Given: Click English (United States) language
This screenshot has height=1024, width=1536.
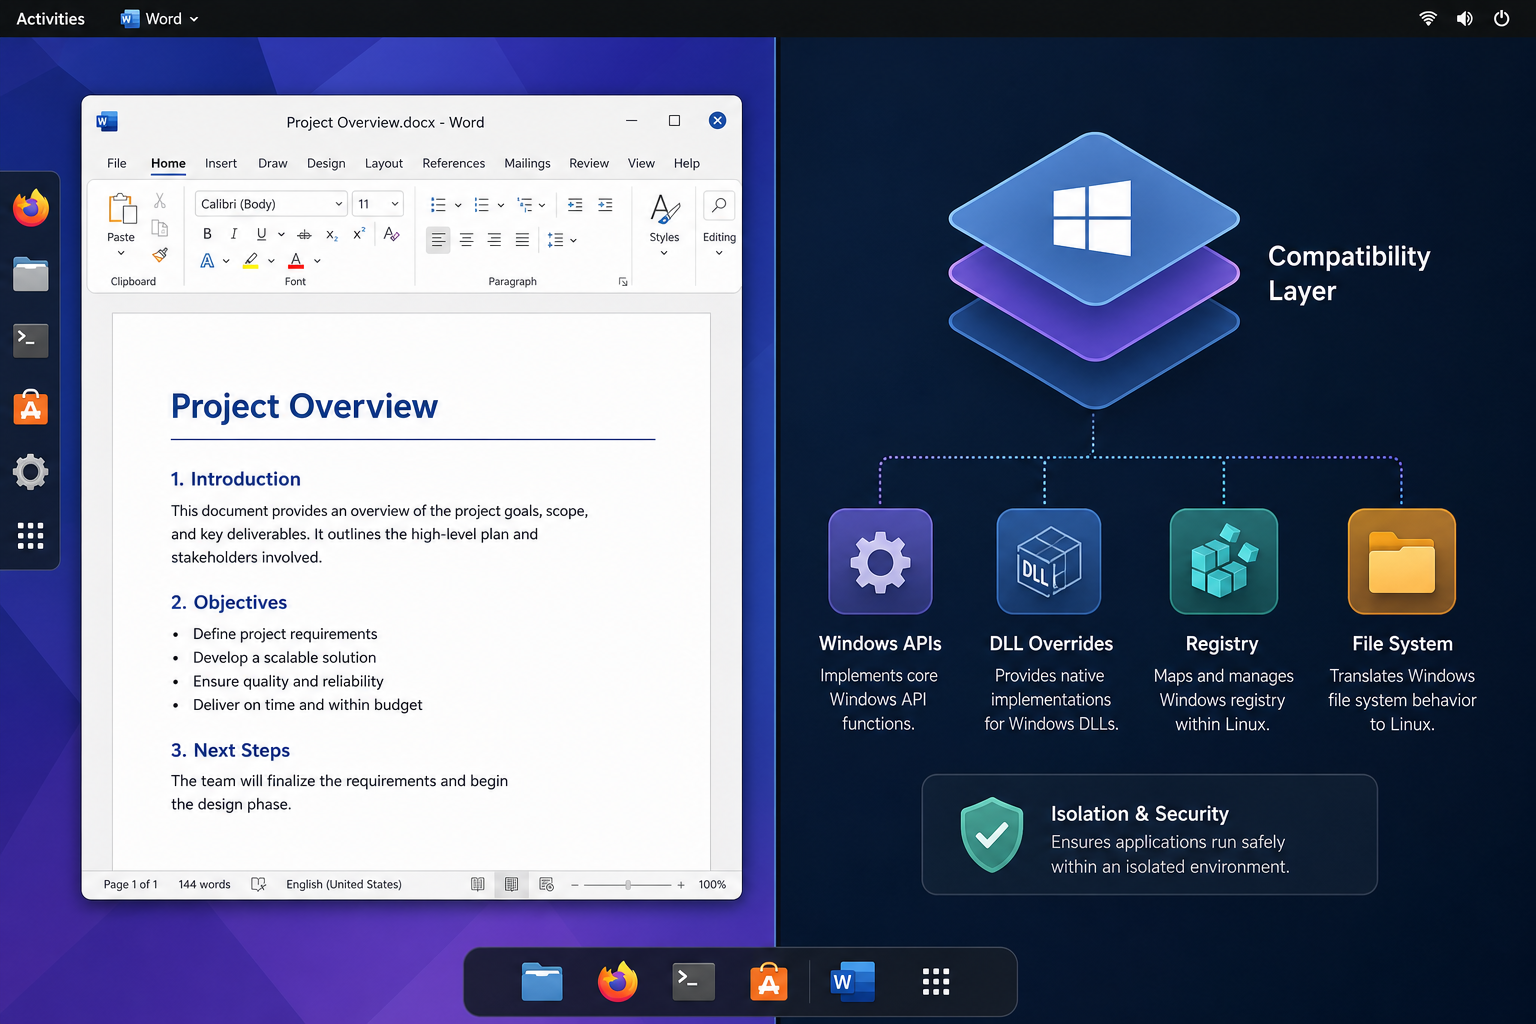Looking at the screenshot, I should (344, 884).
